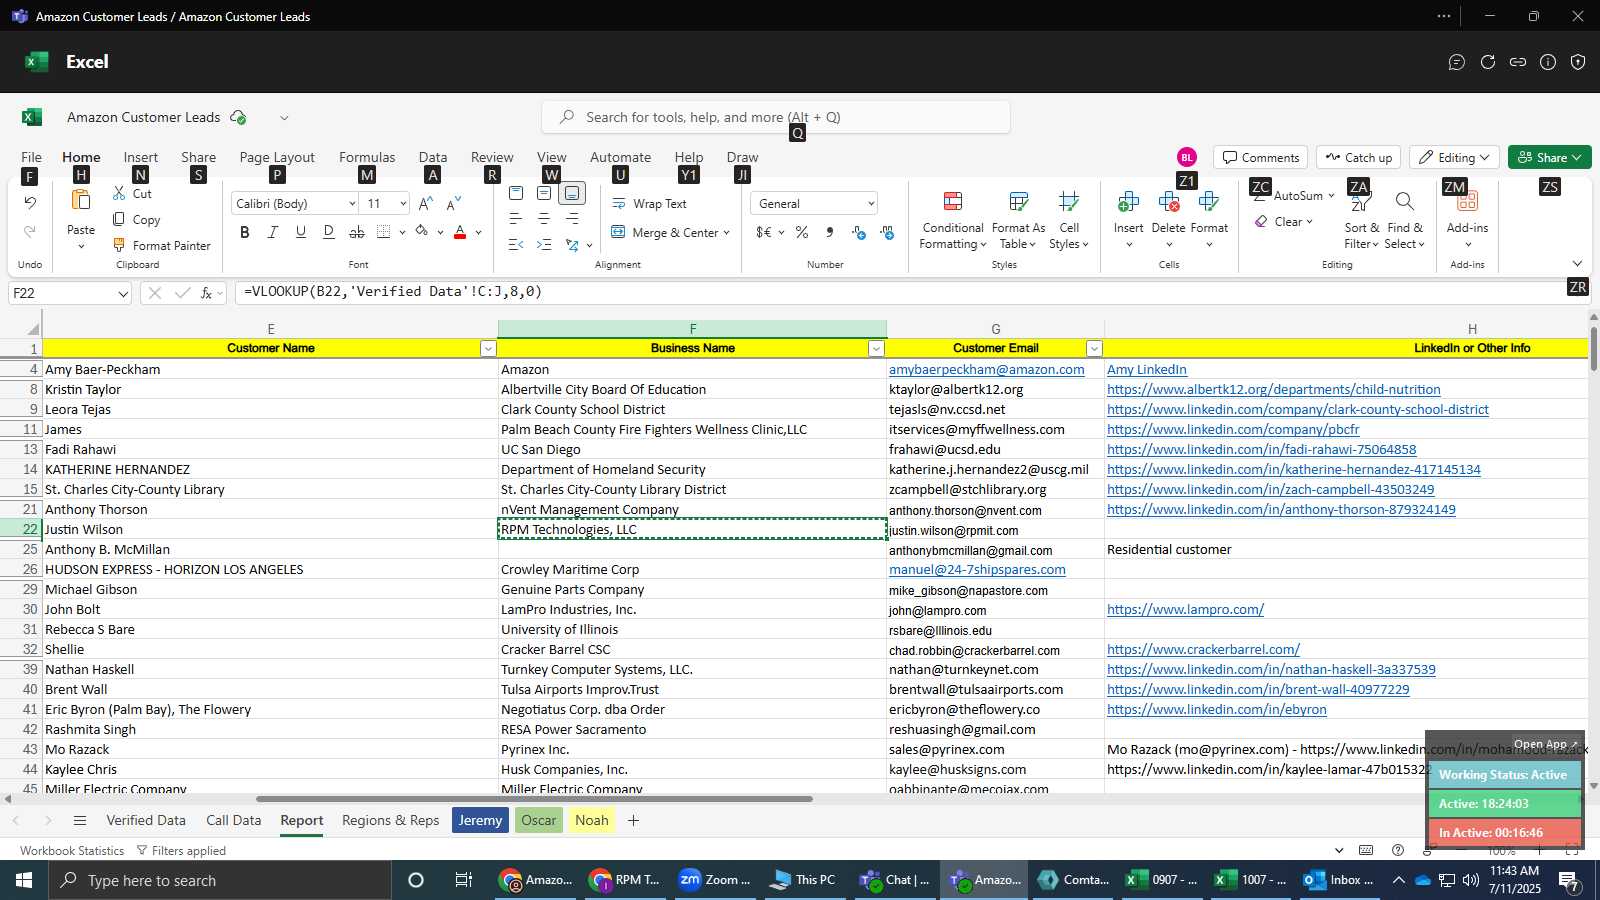The image size is (1600, 900).
Task: Click the green Share button
Action: [x=1549, y=158]
